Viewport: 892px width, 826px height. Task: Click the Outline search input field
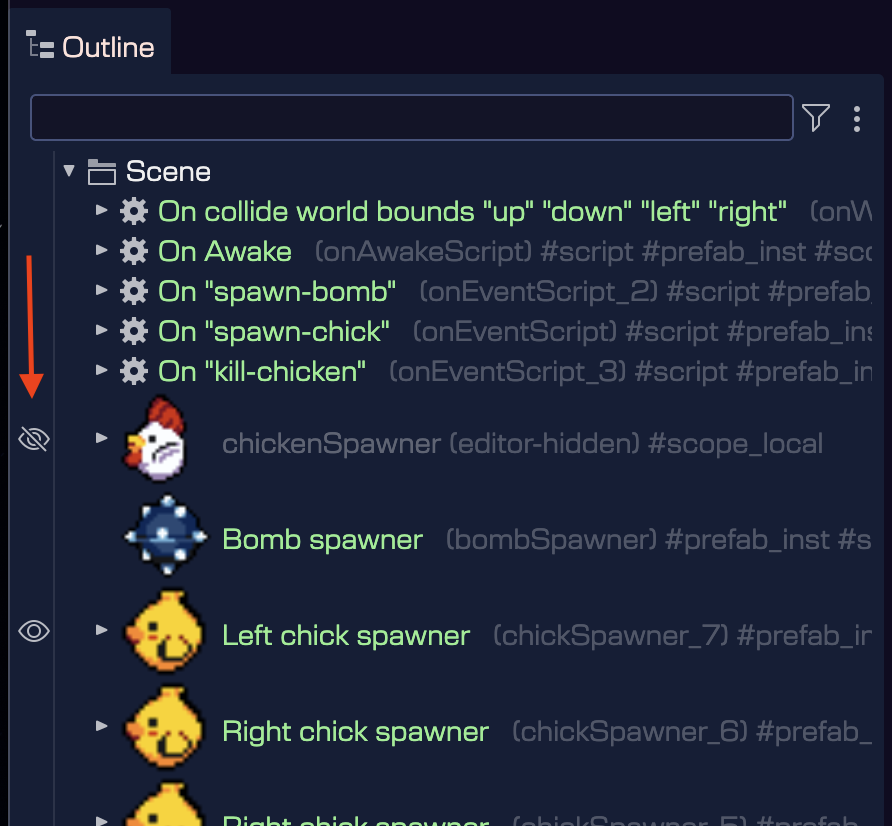tap(411, 118)
